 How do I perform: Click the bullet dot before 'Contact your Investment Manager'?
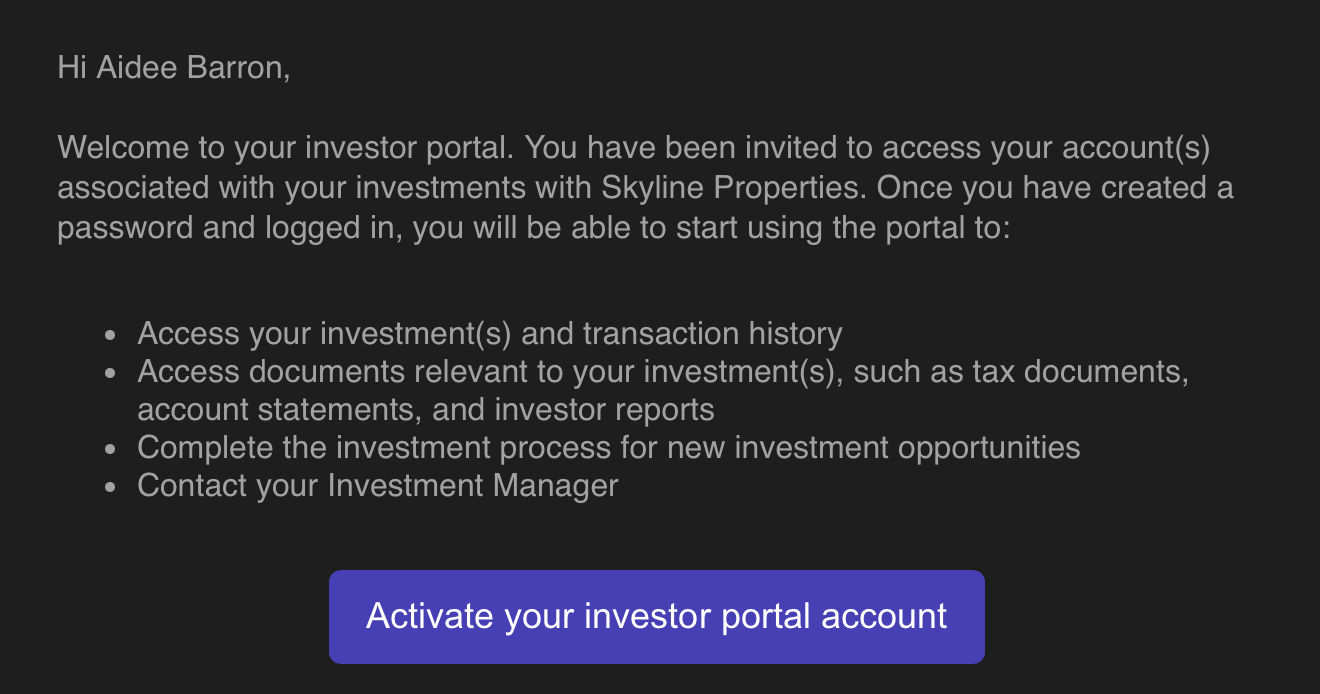(x=111, y=488)
